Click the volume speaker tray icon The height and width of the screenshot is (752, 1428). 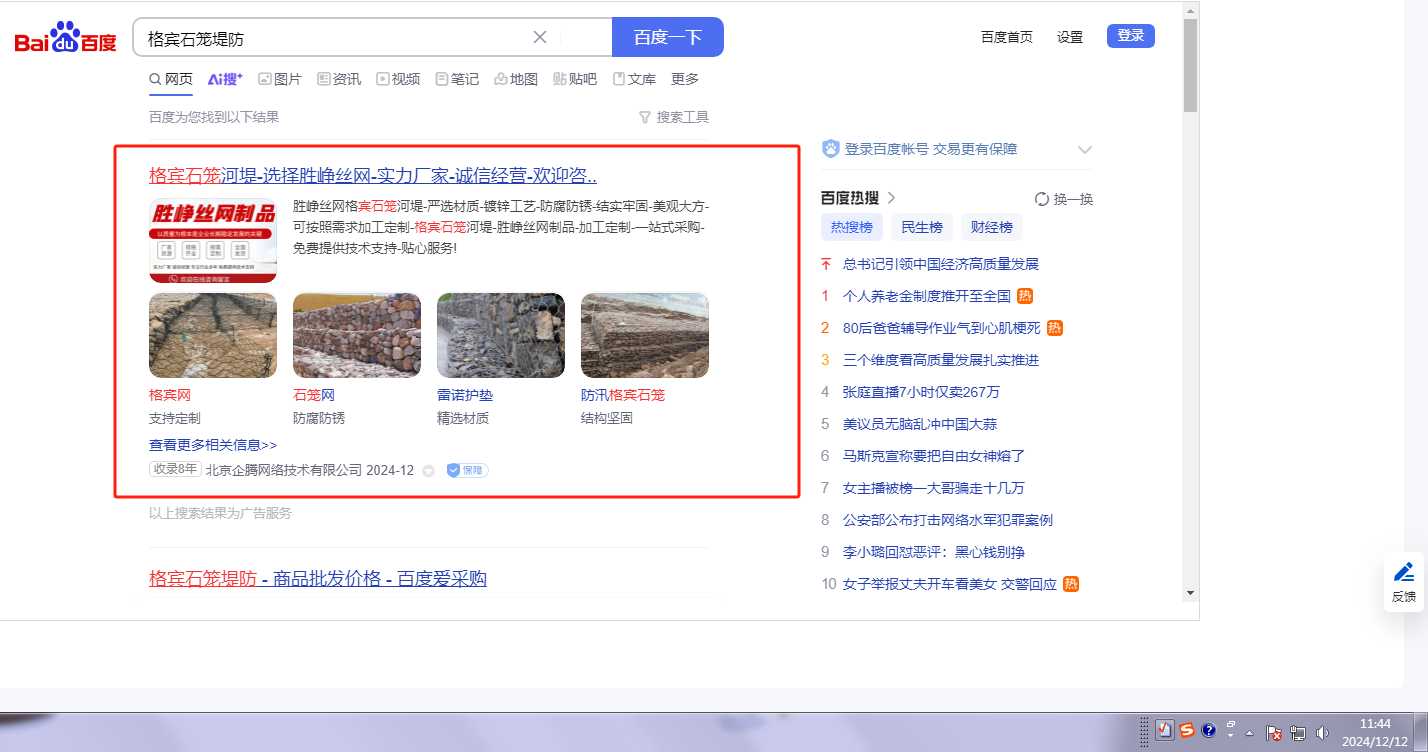pos(1323,732)
